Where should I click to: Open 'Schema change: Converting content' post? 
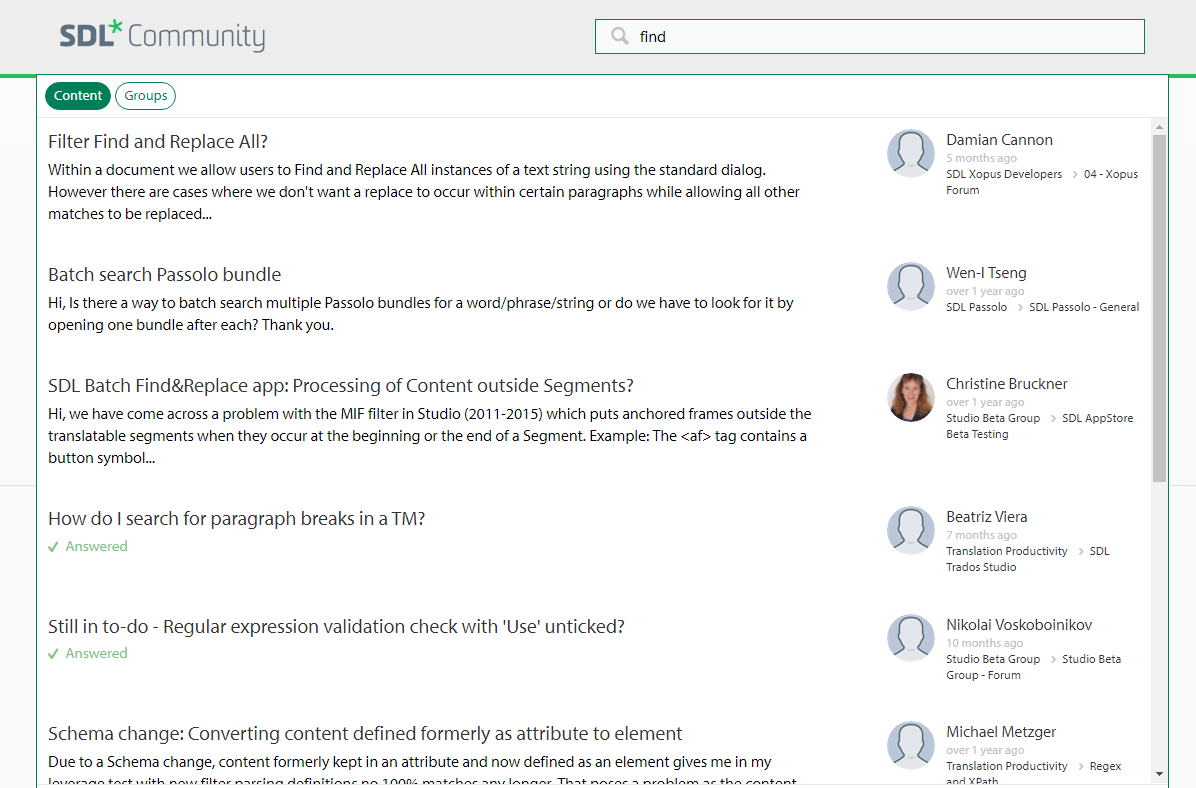365,734
